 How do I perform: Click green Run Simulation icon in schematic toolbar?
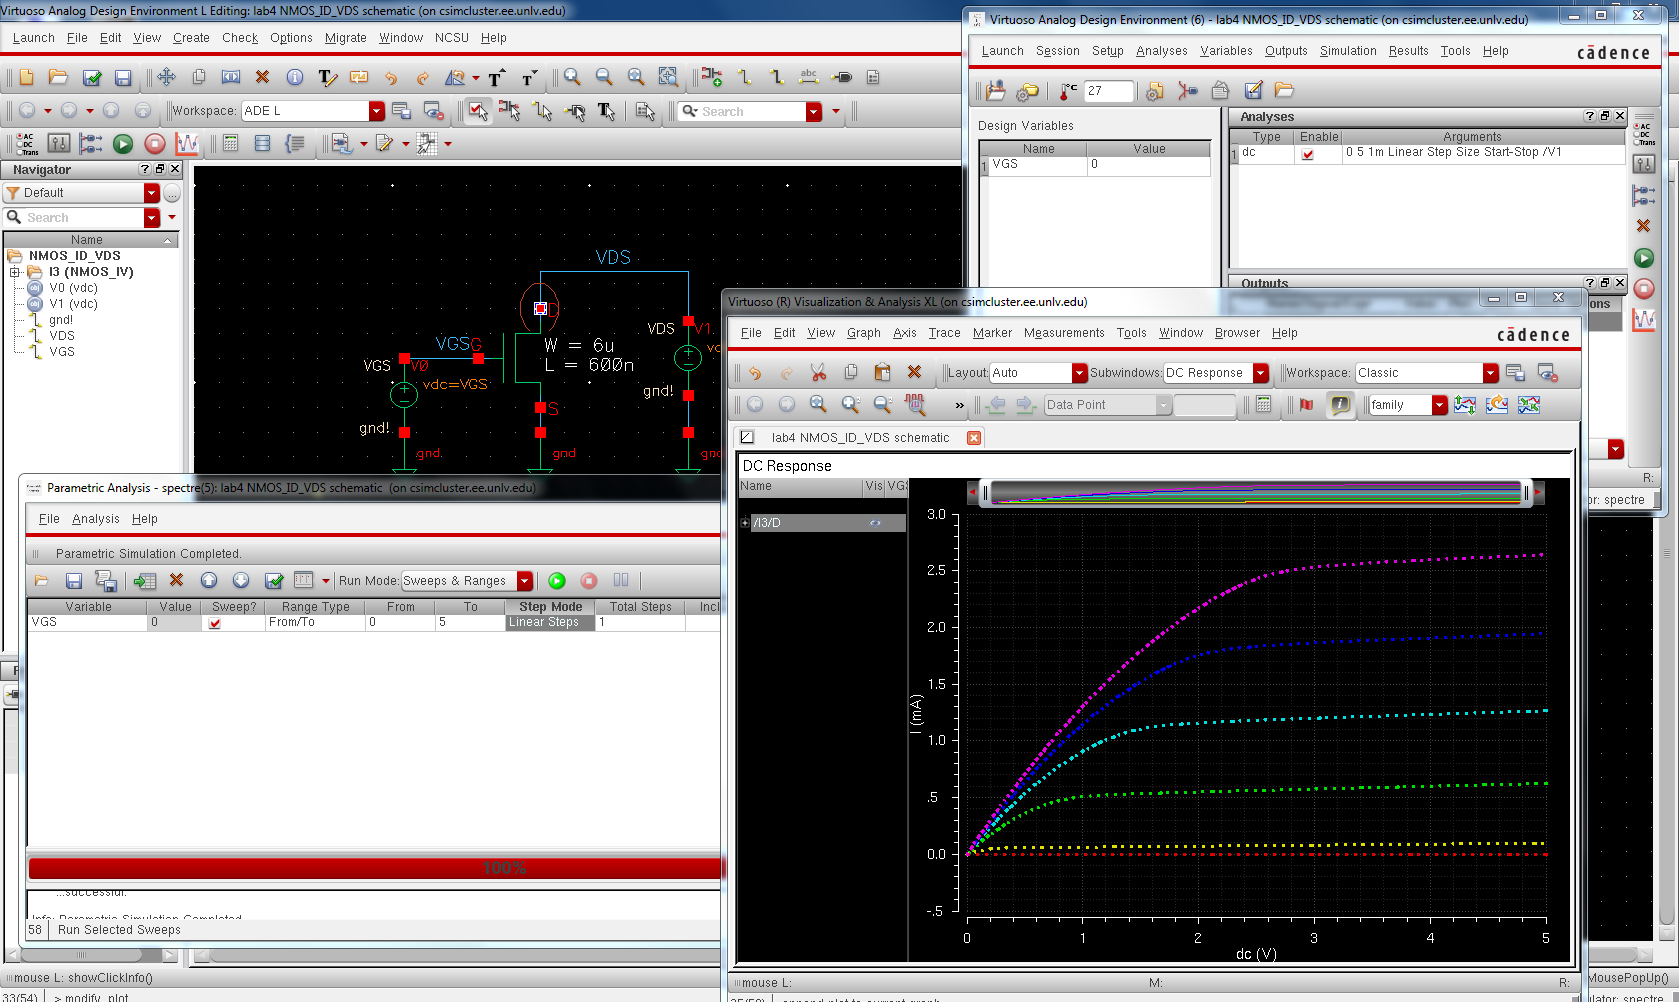[123, 144]
